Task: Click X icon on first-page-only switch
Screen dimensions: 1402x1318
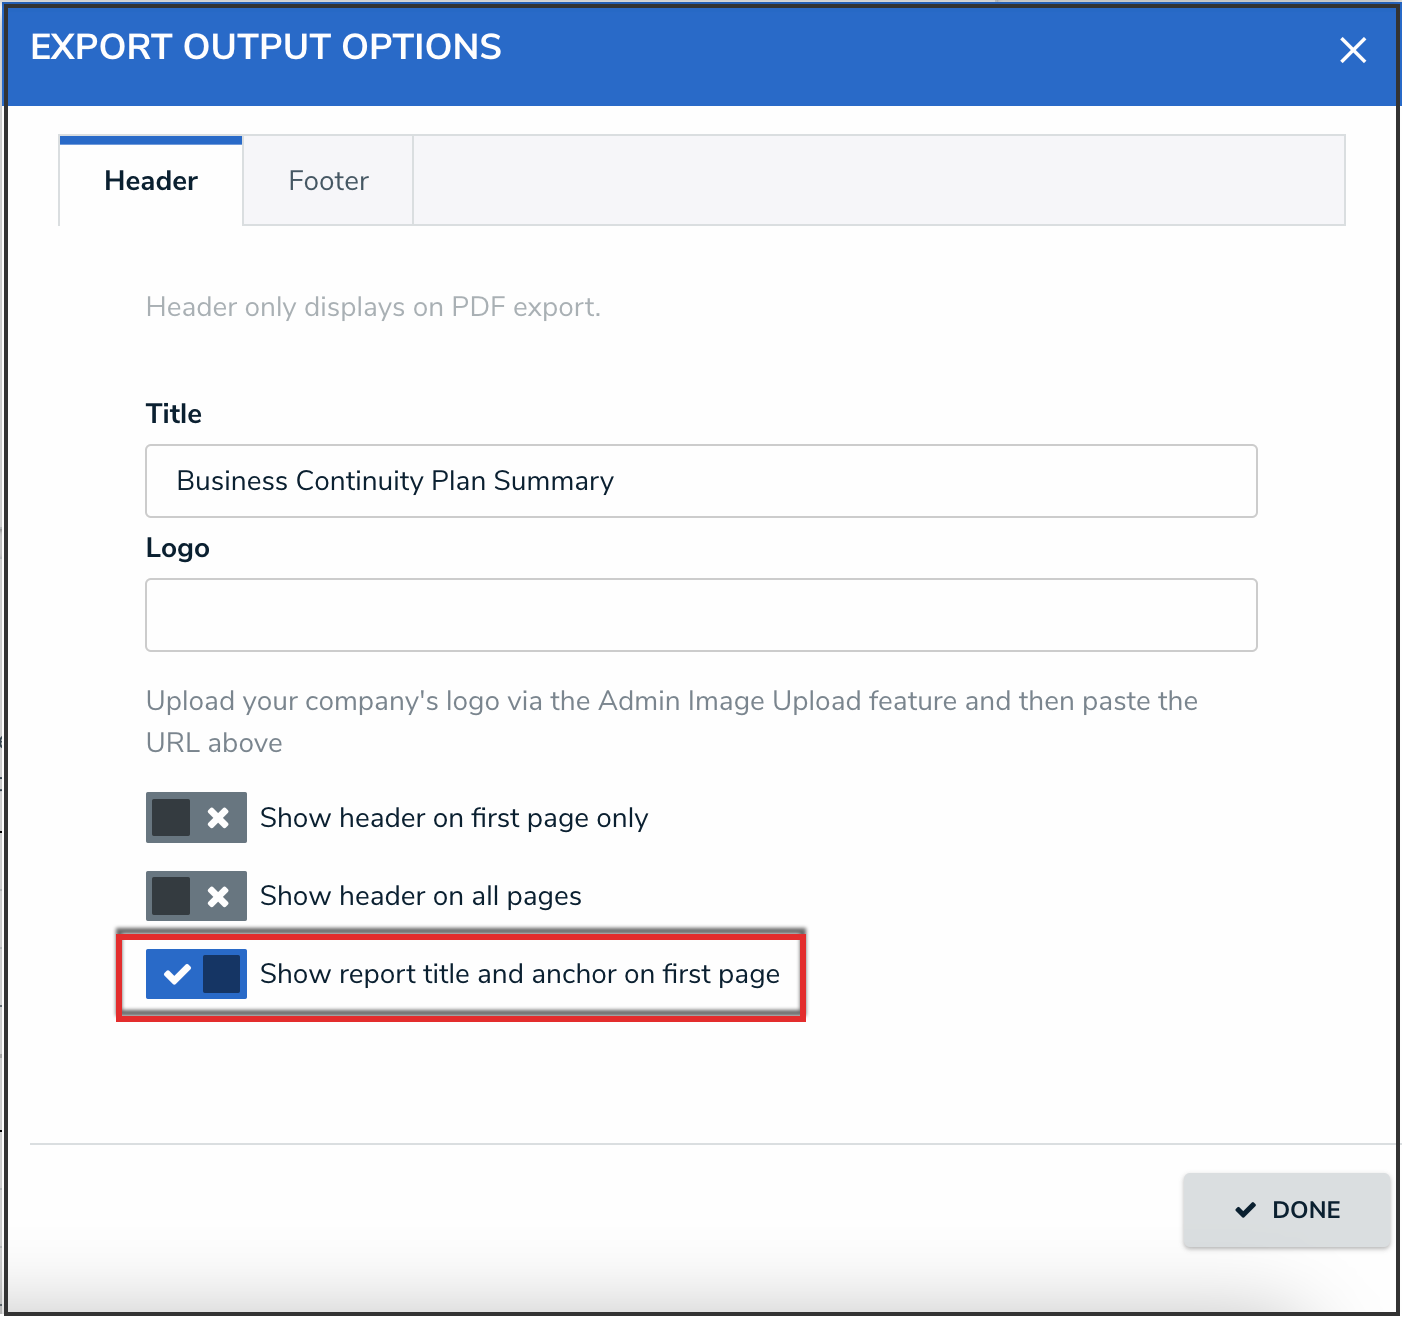Action: pyautogui.click(x=218, y=818)
